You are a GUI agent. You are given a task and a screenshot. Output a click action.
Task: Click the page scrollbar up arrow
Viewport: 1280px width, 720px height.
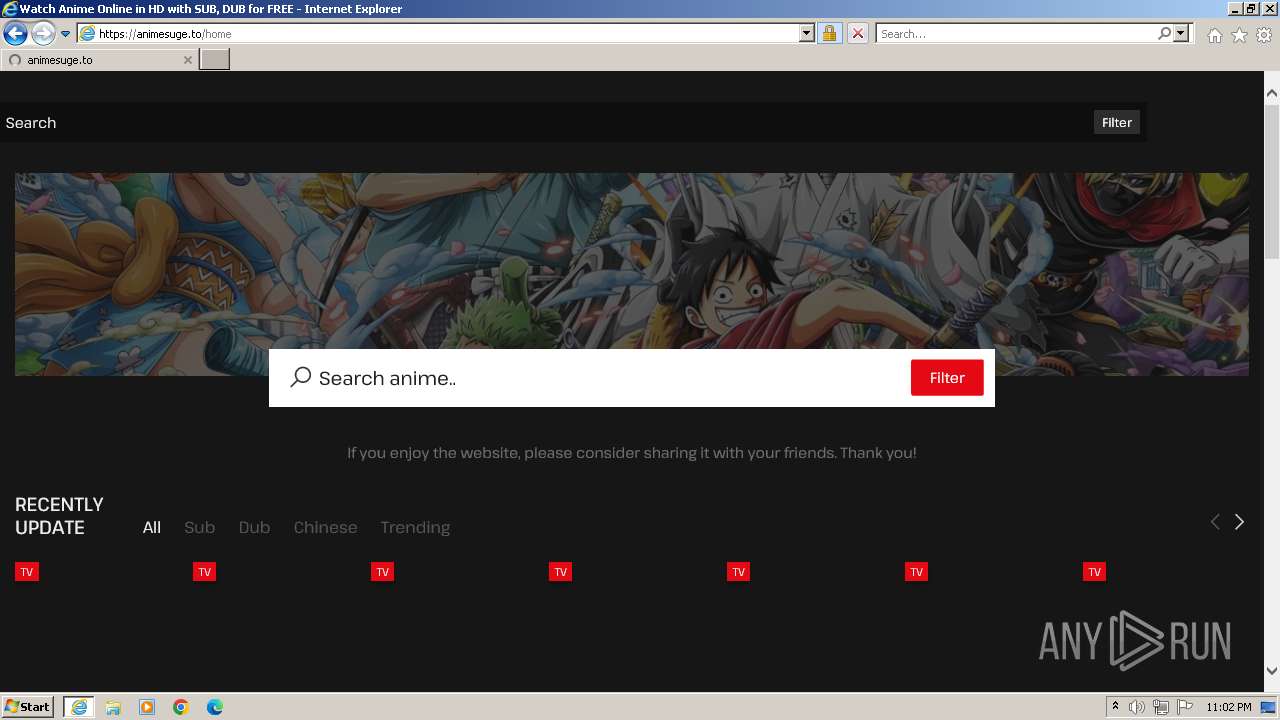[1272, 93]
